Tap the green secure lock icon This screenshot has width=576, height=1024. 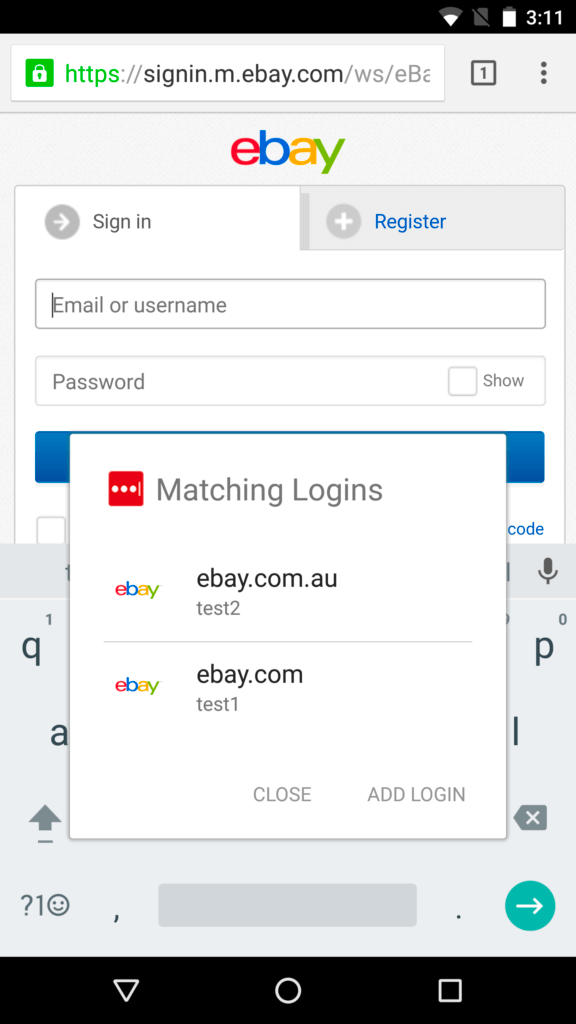39,73
